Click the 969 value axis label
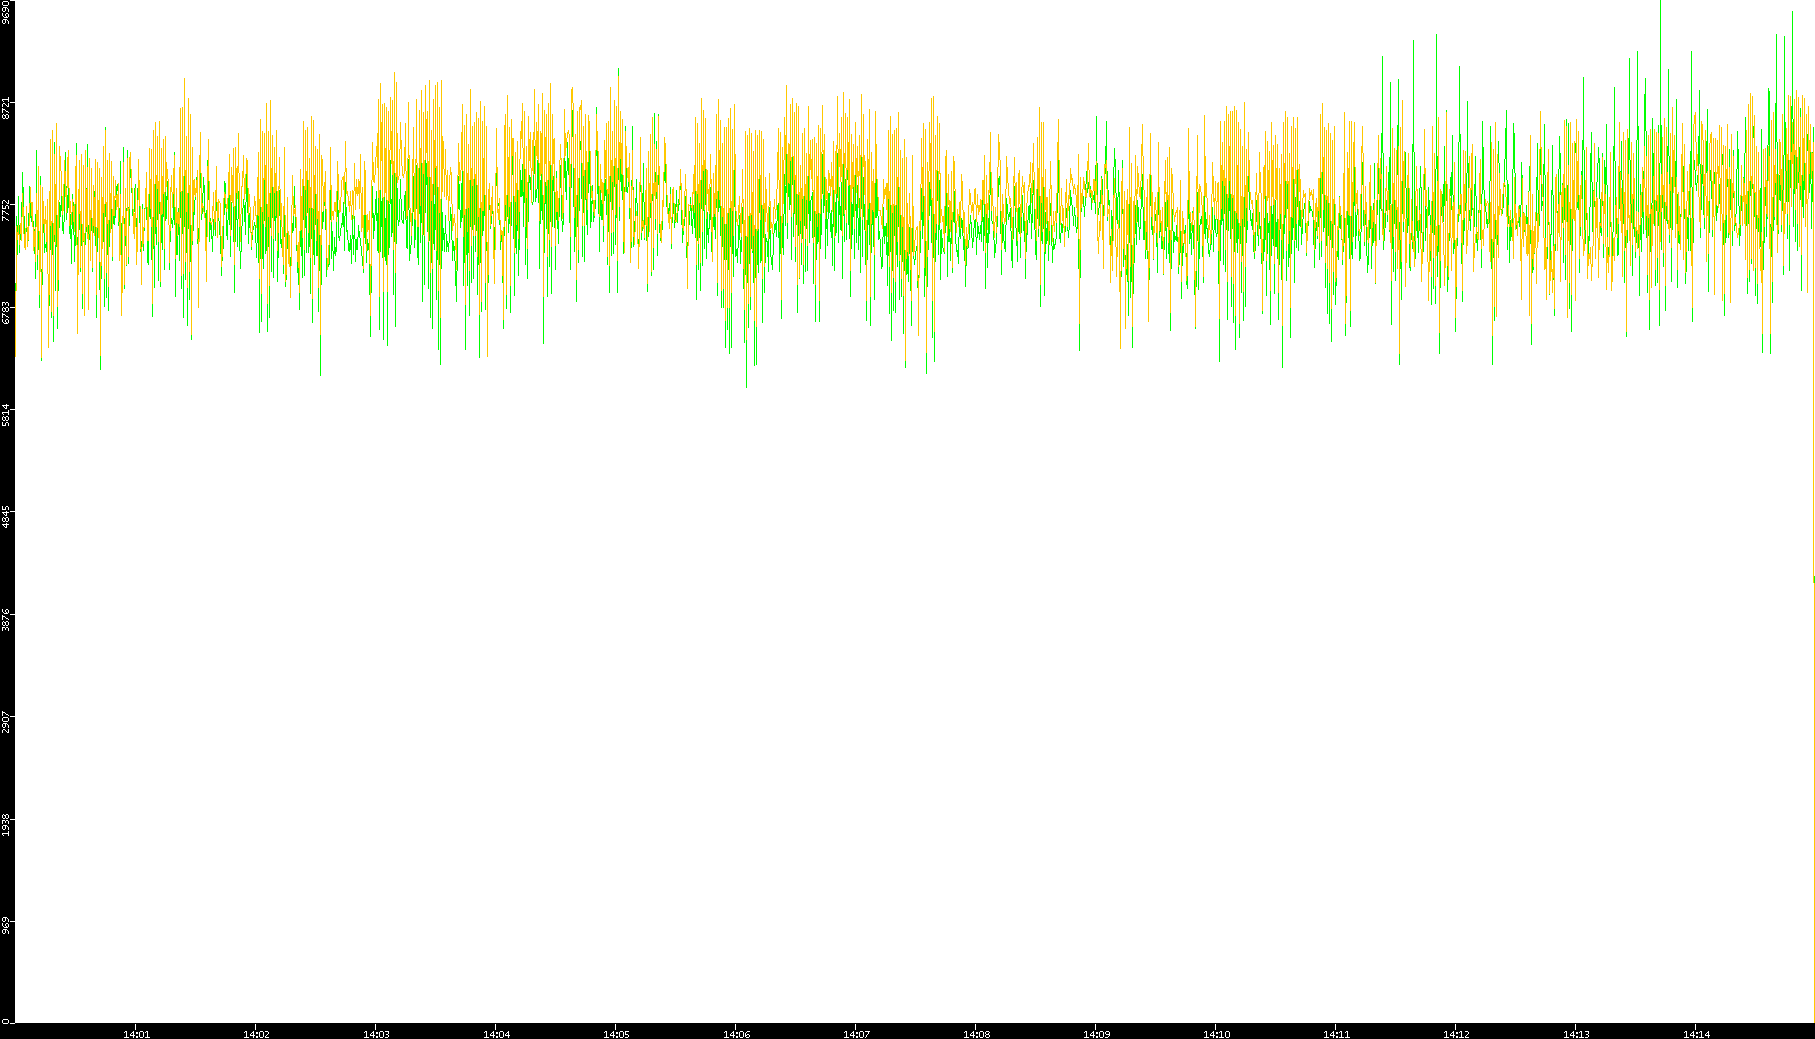Image resolution: width=1815 pixels, height=1039 pixels. coord(6,925)
